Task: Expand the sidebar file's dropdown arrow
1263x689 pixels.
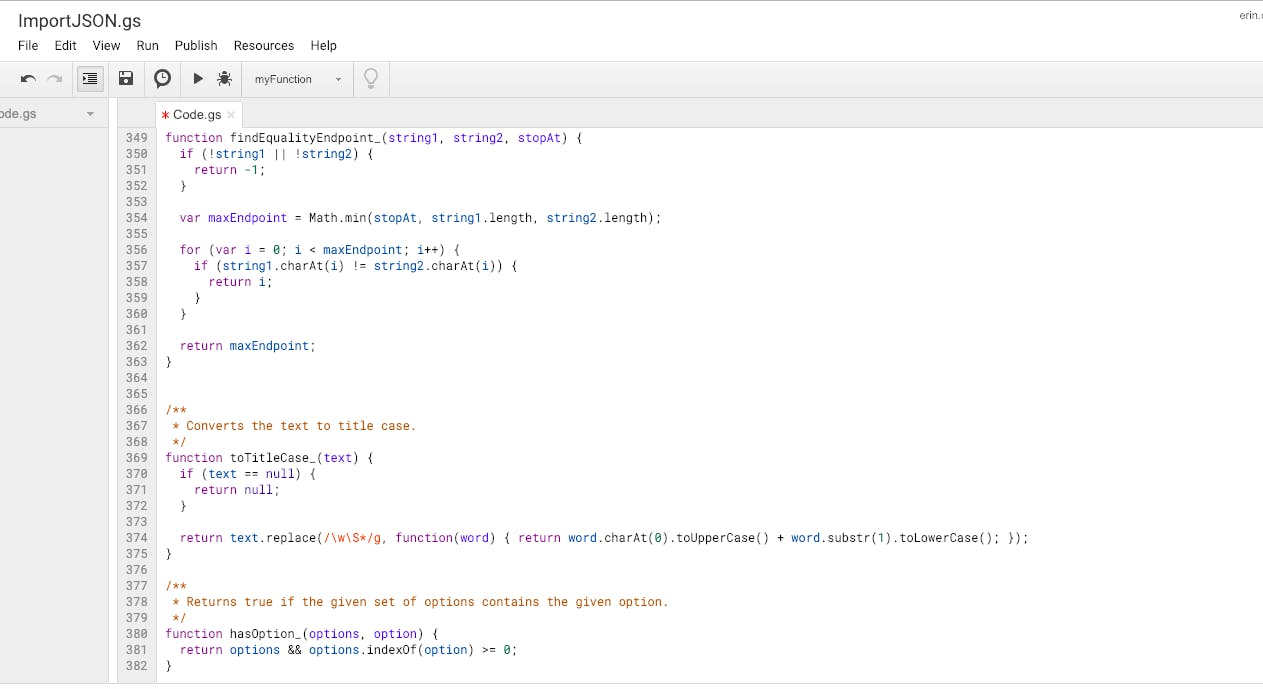Action: coord(90,114)
